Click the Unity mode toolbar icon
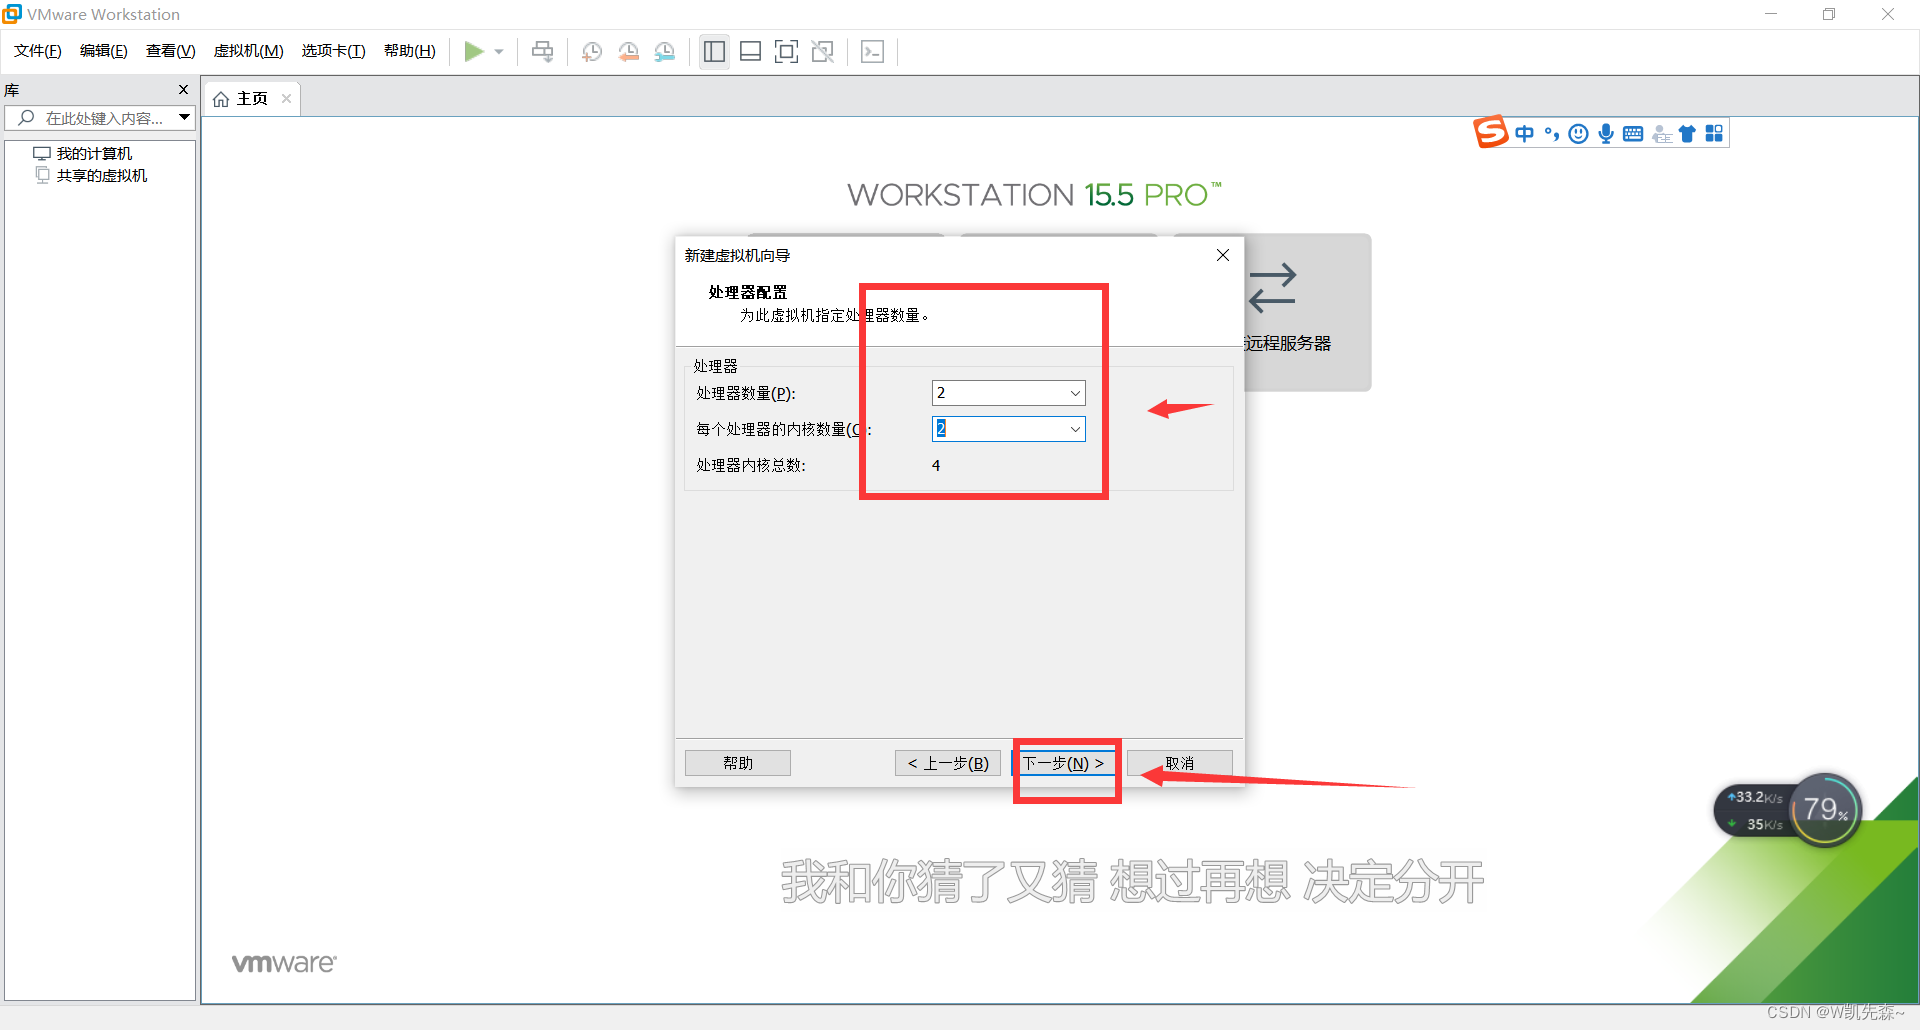Image resolution: width=1920 pixels, height=1030 pixels. click(x=822, y=51)
